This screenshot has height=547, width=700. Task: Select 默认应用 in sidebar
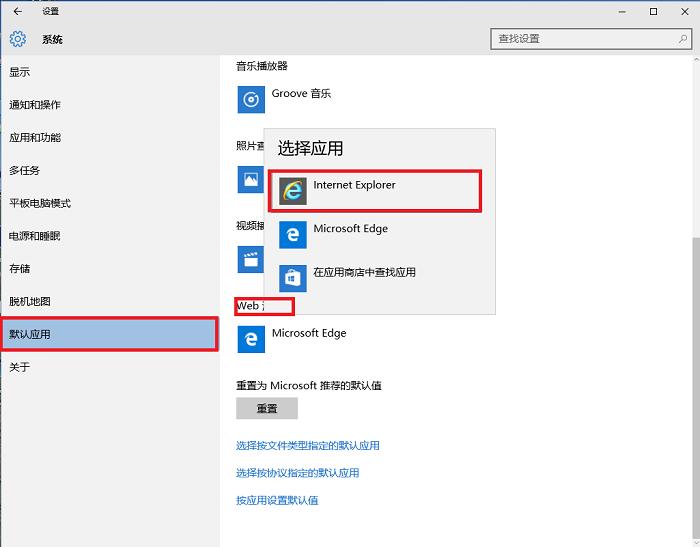pyautogui.click(x=109, y=334)
